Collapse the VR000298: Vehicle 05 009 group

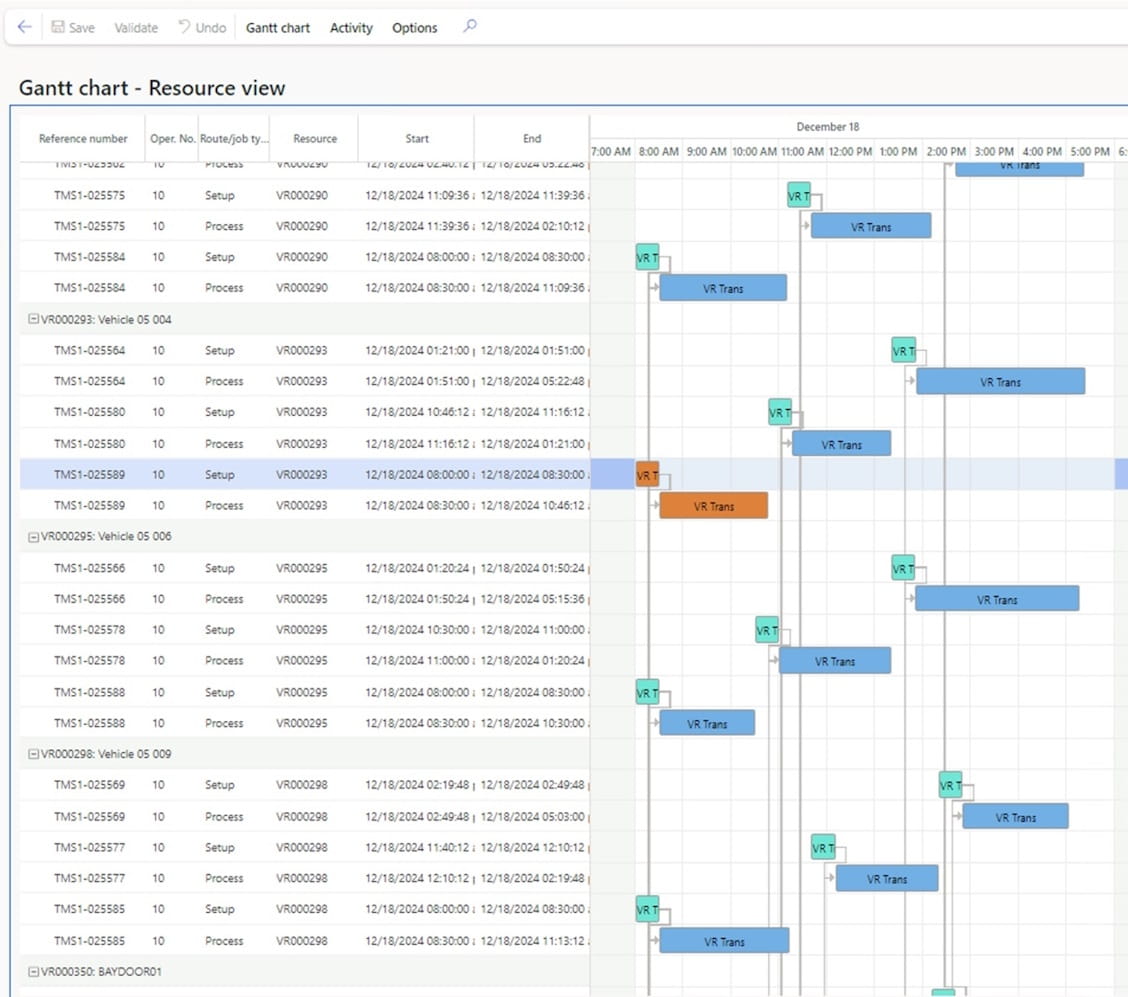pos(33,754)
